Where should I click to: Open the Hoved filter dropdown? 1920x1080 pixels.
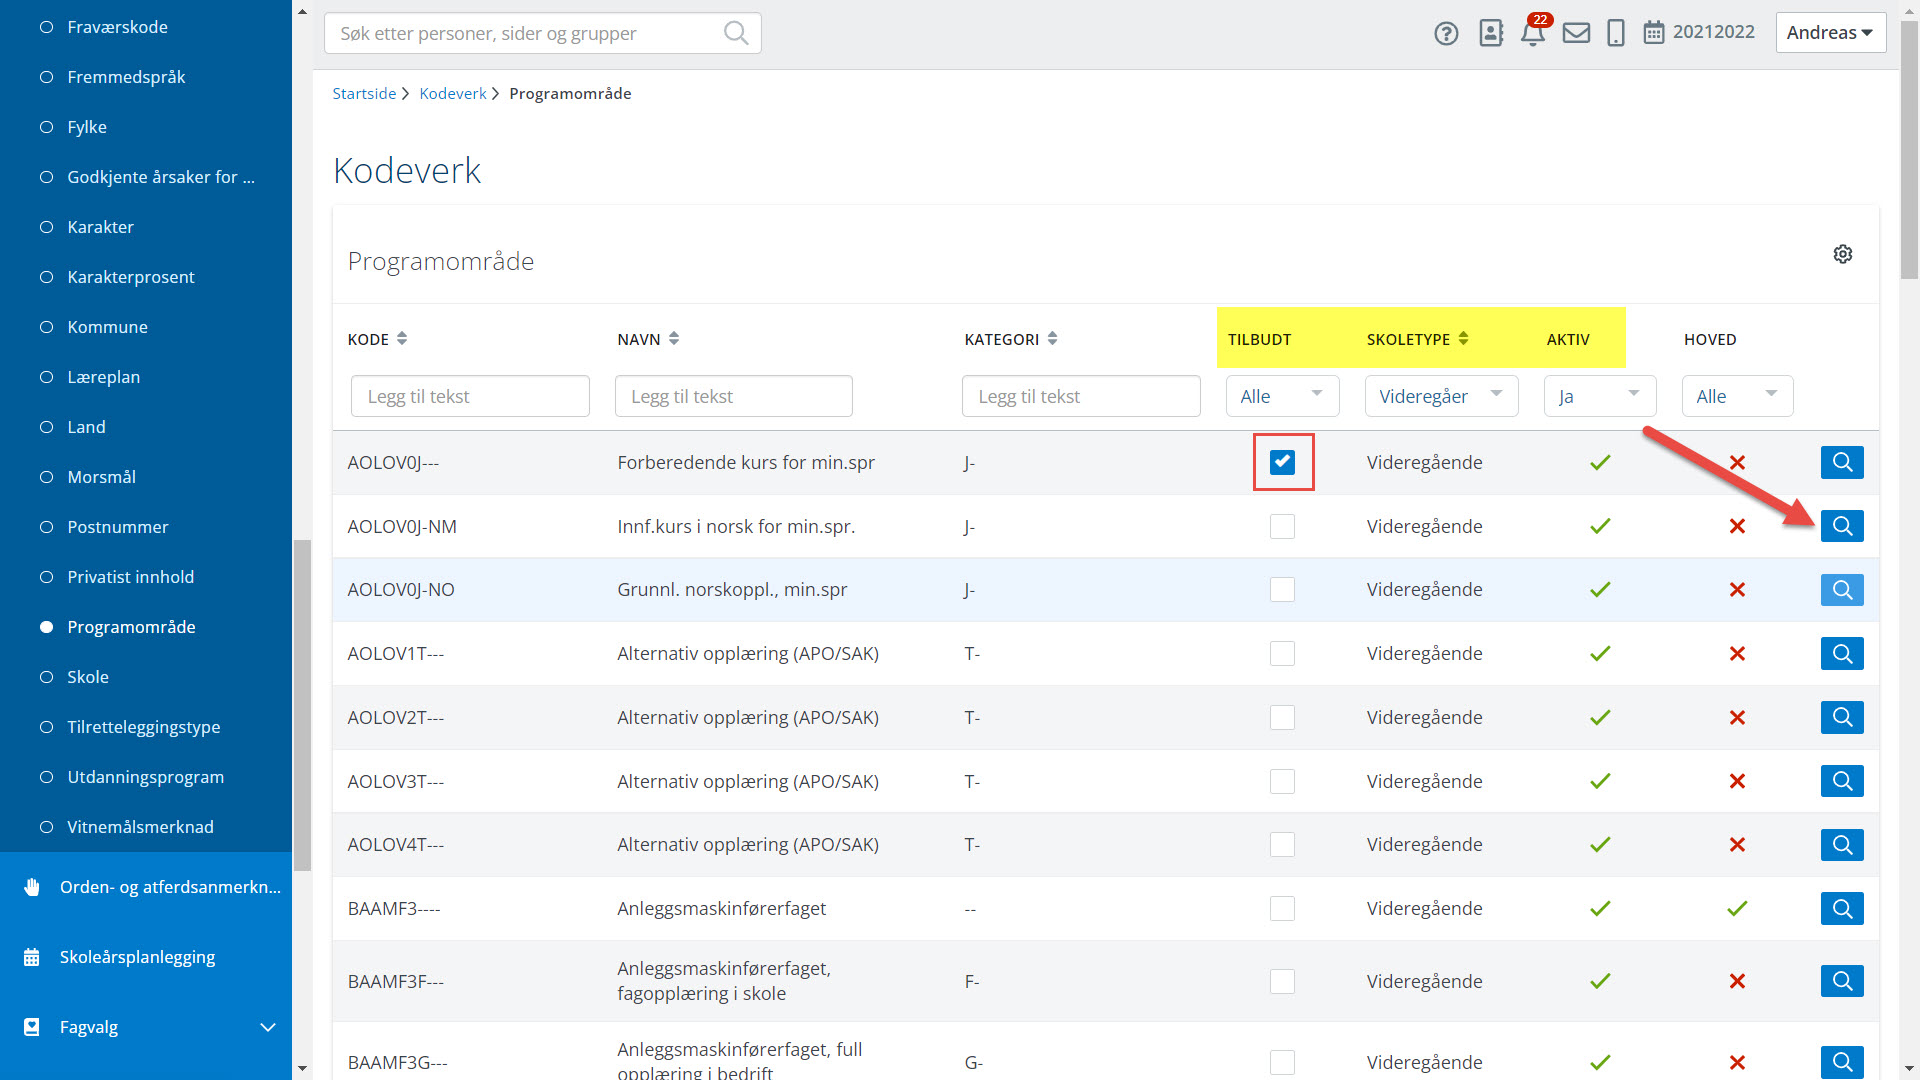1737,396
